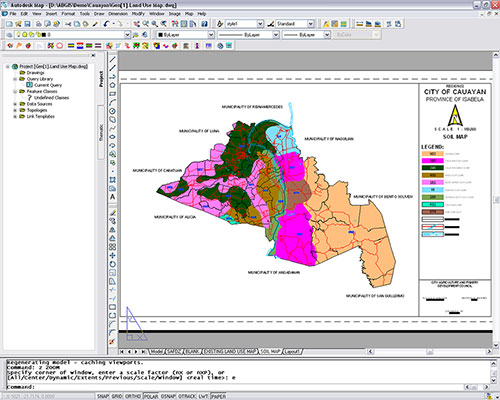Image resolution: width=500 pixels, height=400 pixels.
Task: Select the Rotate modify tool
Action: 113,264
